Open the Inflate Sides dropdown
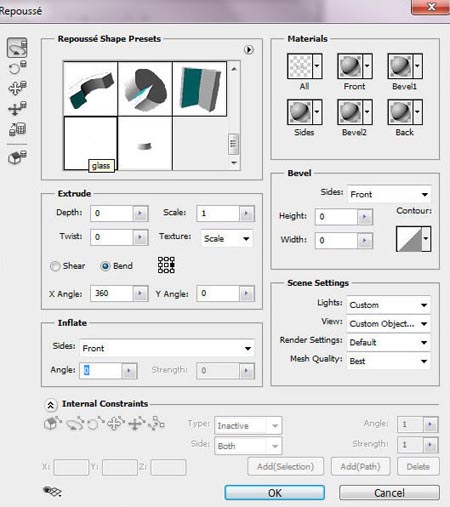The height and width of the screenshot is (507, 450). pos(167,348)
